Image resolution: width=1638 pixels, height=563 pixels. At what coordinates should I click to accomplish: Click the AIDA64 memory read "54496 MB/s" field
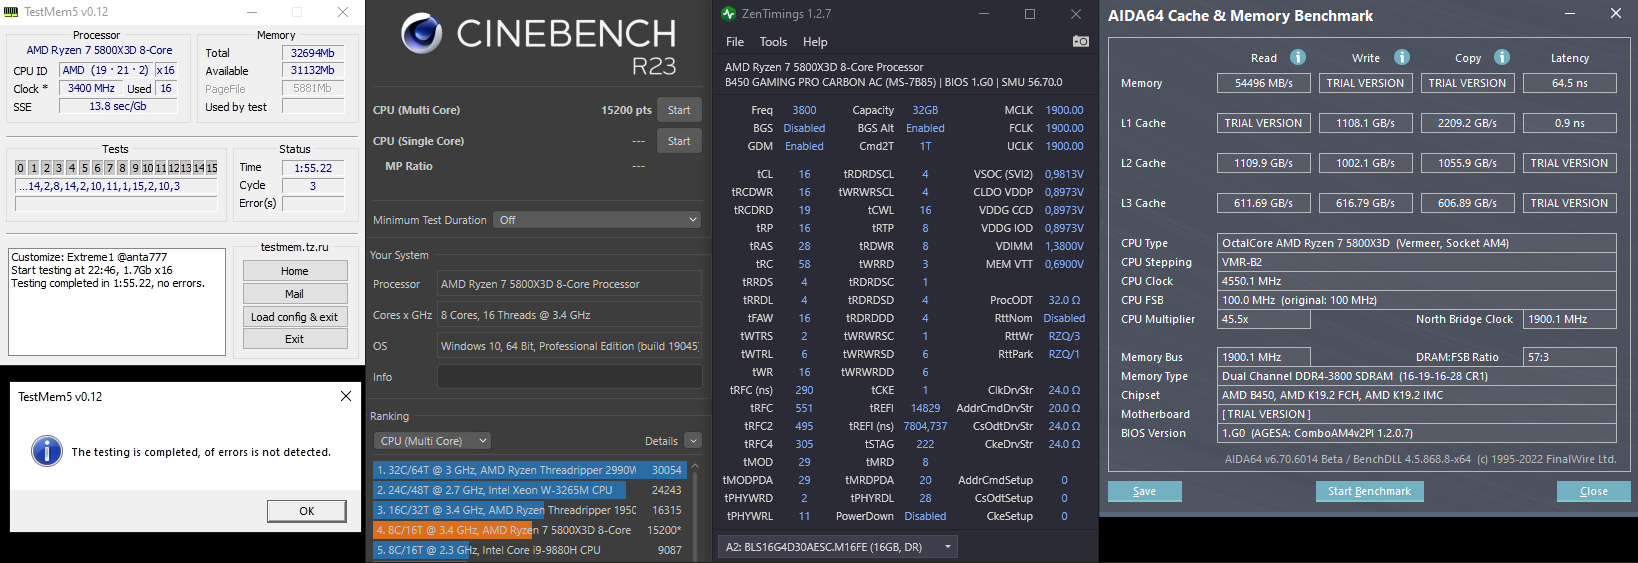(x=1264, y=83)
